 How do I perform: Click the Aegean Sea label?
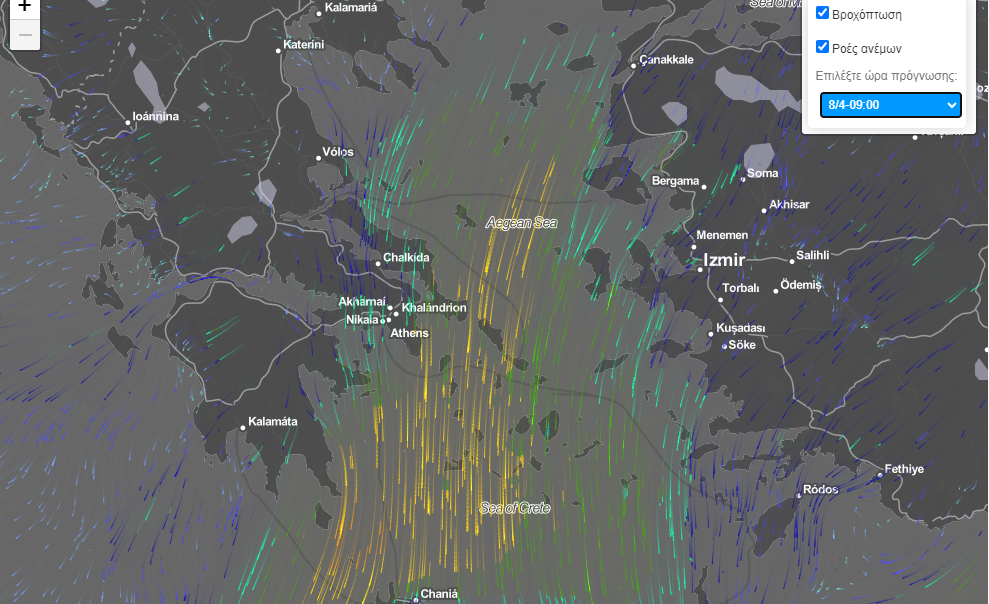(522, 223)
